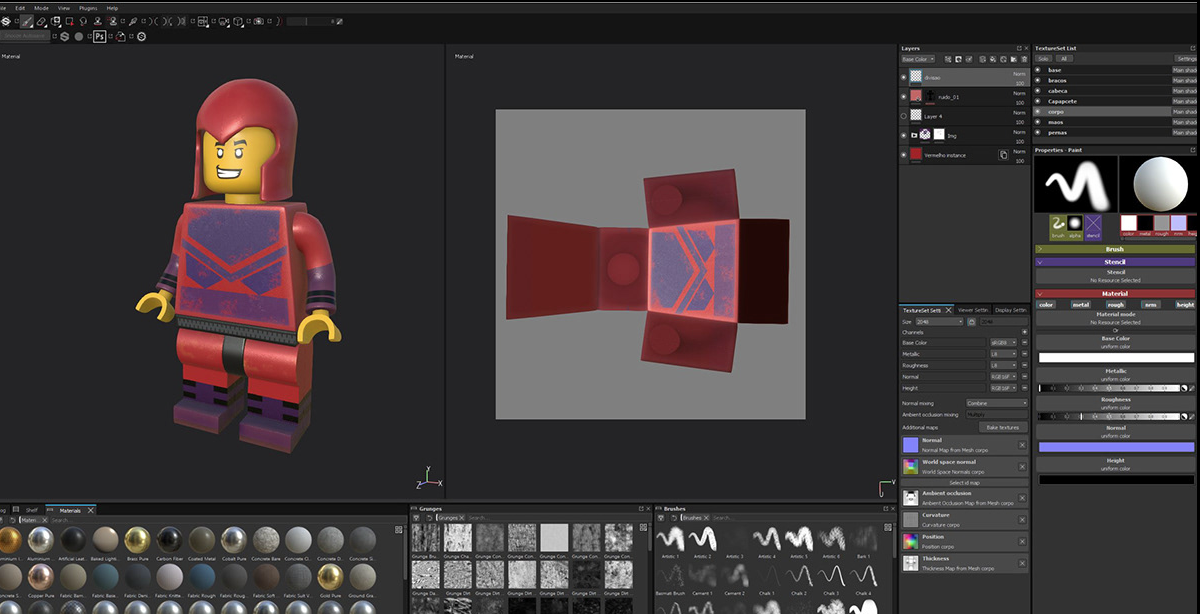Image resolution: width=1200 pixels, height=614 pixels.
Task: Open the Base Color channel dropdown in Layers
Action: [x=918, y=59]
